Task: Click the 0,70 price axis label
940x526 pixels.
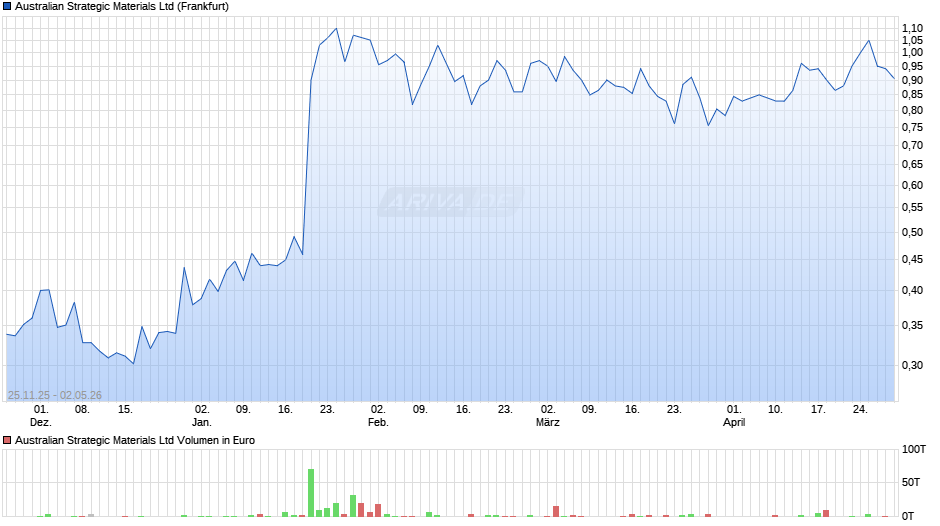Action: click(x=912, y=145)
